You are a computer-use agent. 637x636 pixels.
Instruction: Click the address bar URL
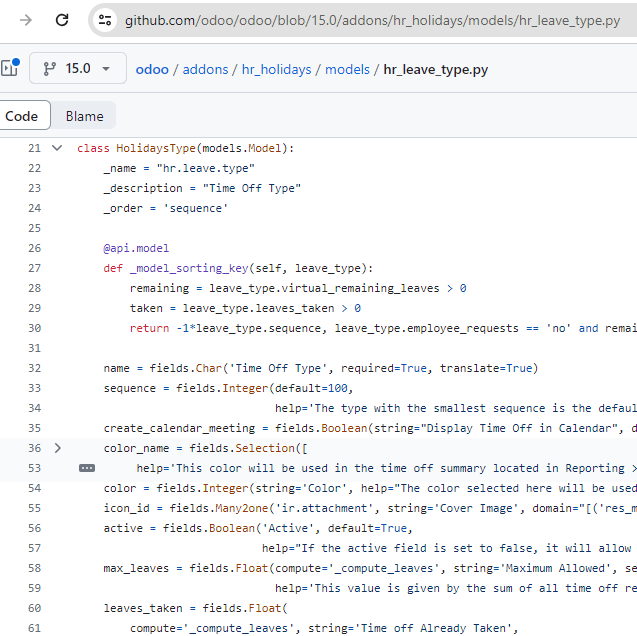372,20
